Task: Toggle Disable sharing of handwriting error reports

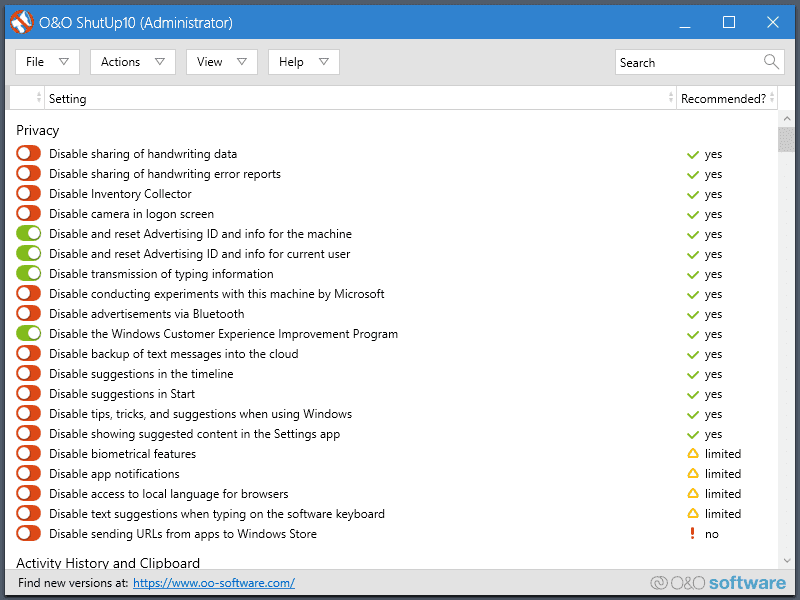Action: pos(28,173)
